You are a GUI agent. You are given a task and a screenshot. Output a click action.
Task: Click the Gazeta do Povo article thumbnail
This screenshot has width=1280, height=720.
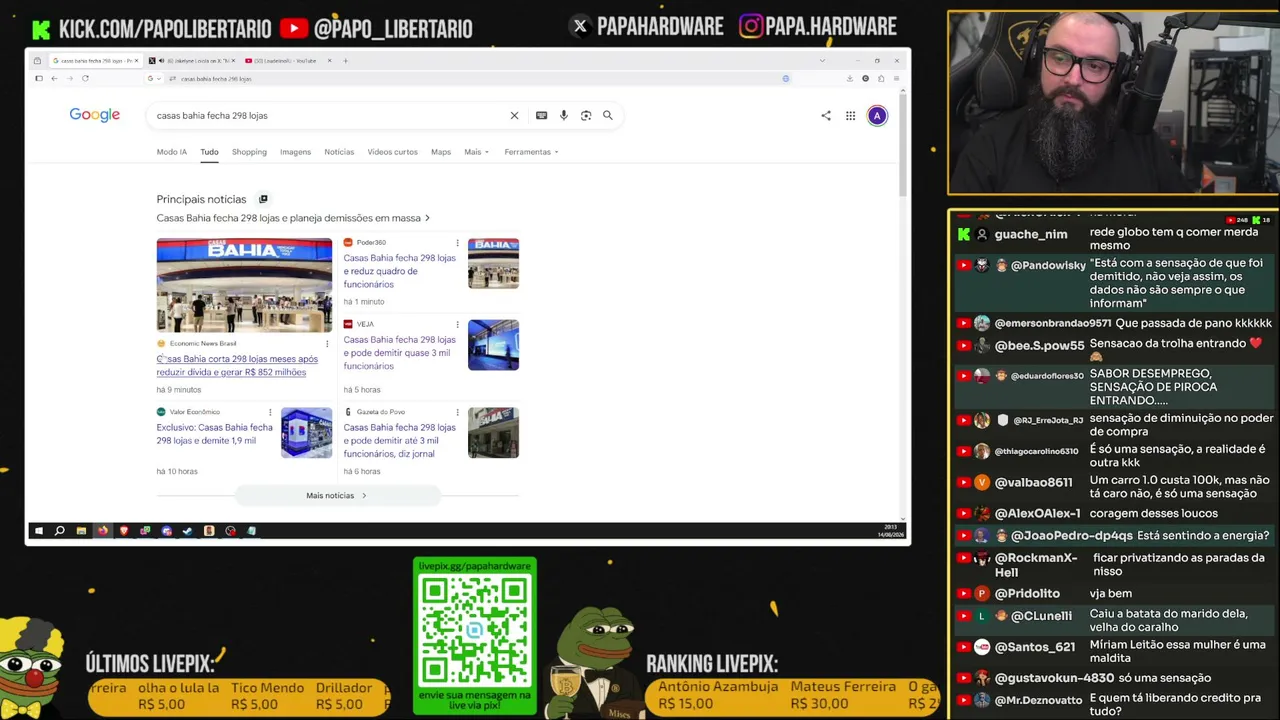tap(493, 433)
